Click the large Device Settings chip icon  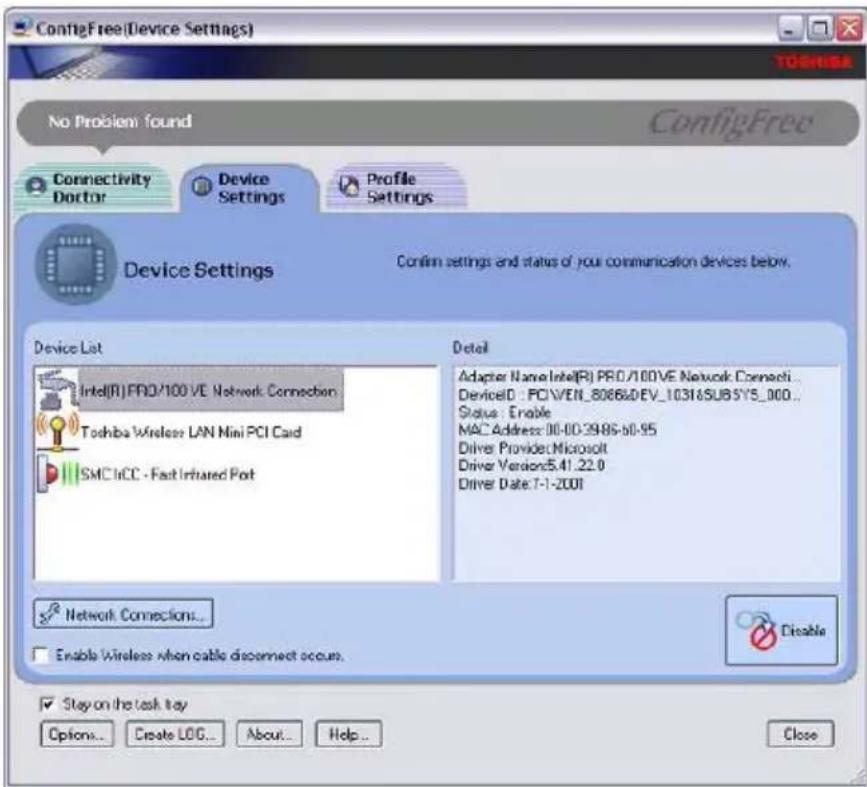(x=76, y=264)
